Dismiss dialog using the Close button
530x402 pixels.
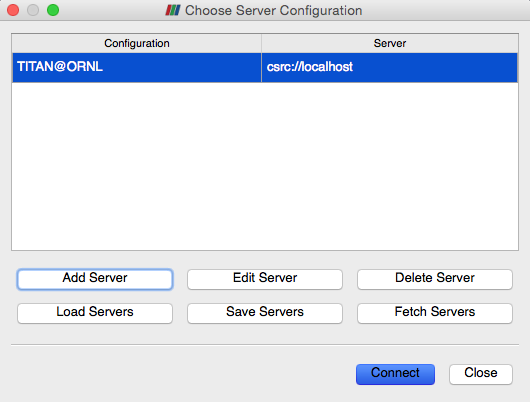pos(481,374)
